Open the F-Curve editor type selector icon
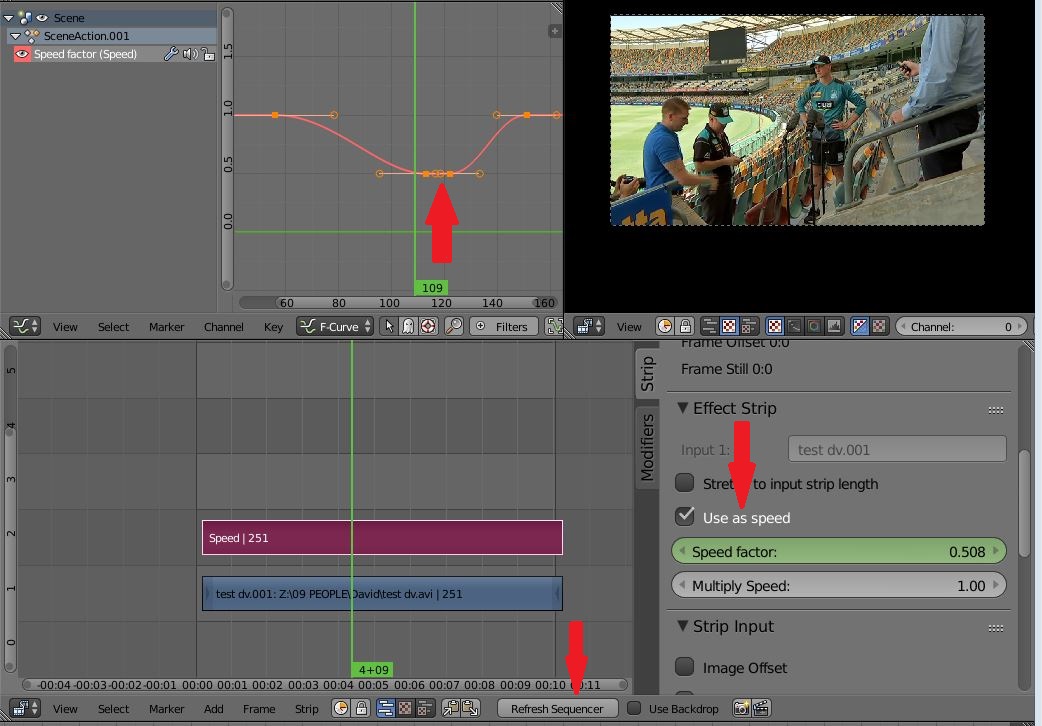This screenshot has width=1042, height=726. [x=24, y=326]
